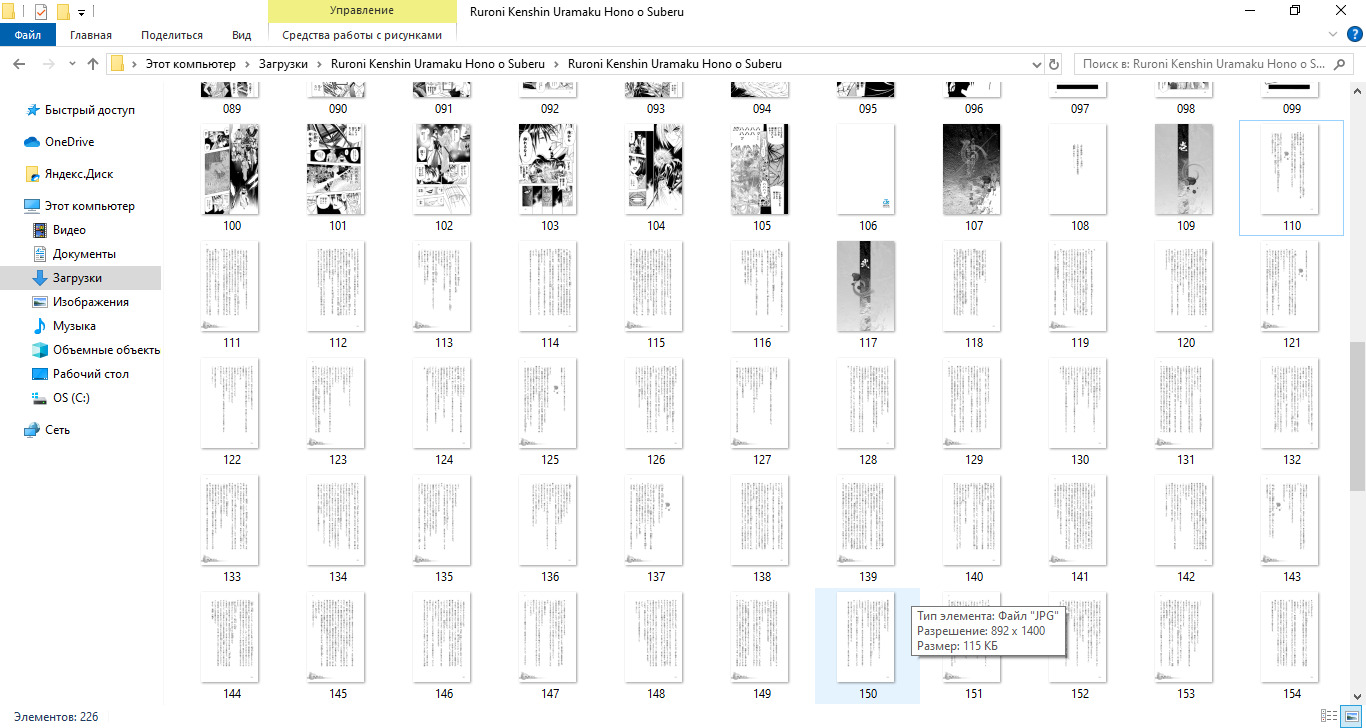1366x728 pixels.
Task: Open OneDrive in the navigation pane
Action: coord(68,142)
